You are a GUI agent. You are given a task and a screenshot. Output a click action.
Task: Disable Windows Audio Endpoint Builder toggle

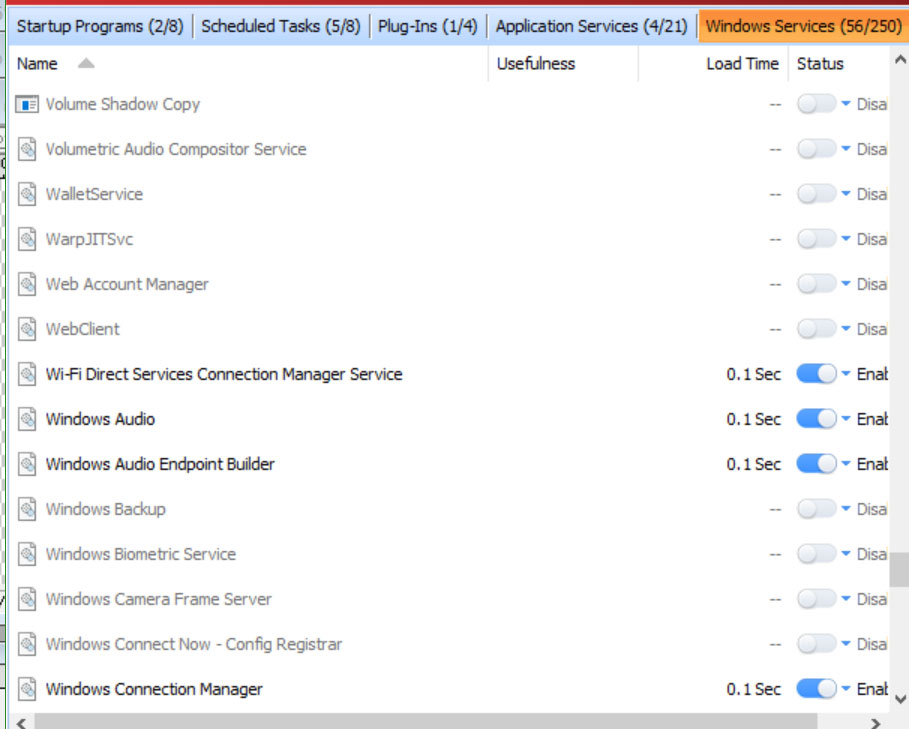[x=816, y=464]
